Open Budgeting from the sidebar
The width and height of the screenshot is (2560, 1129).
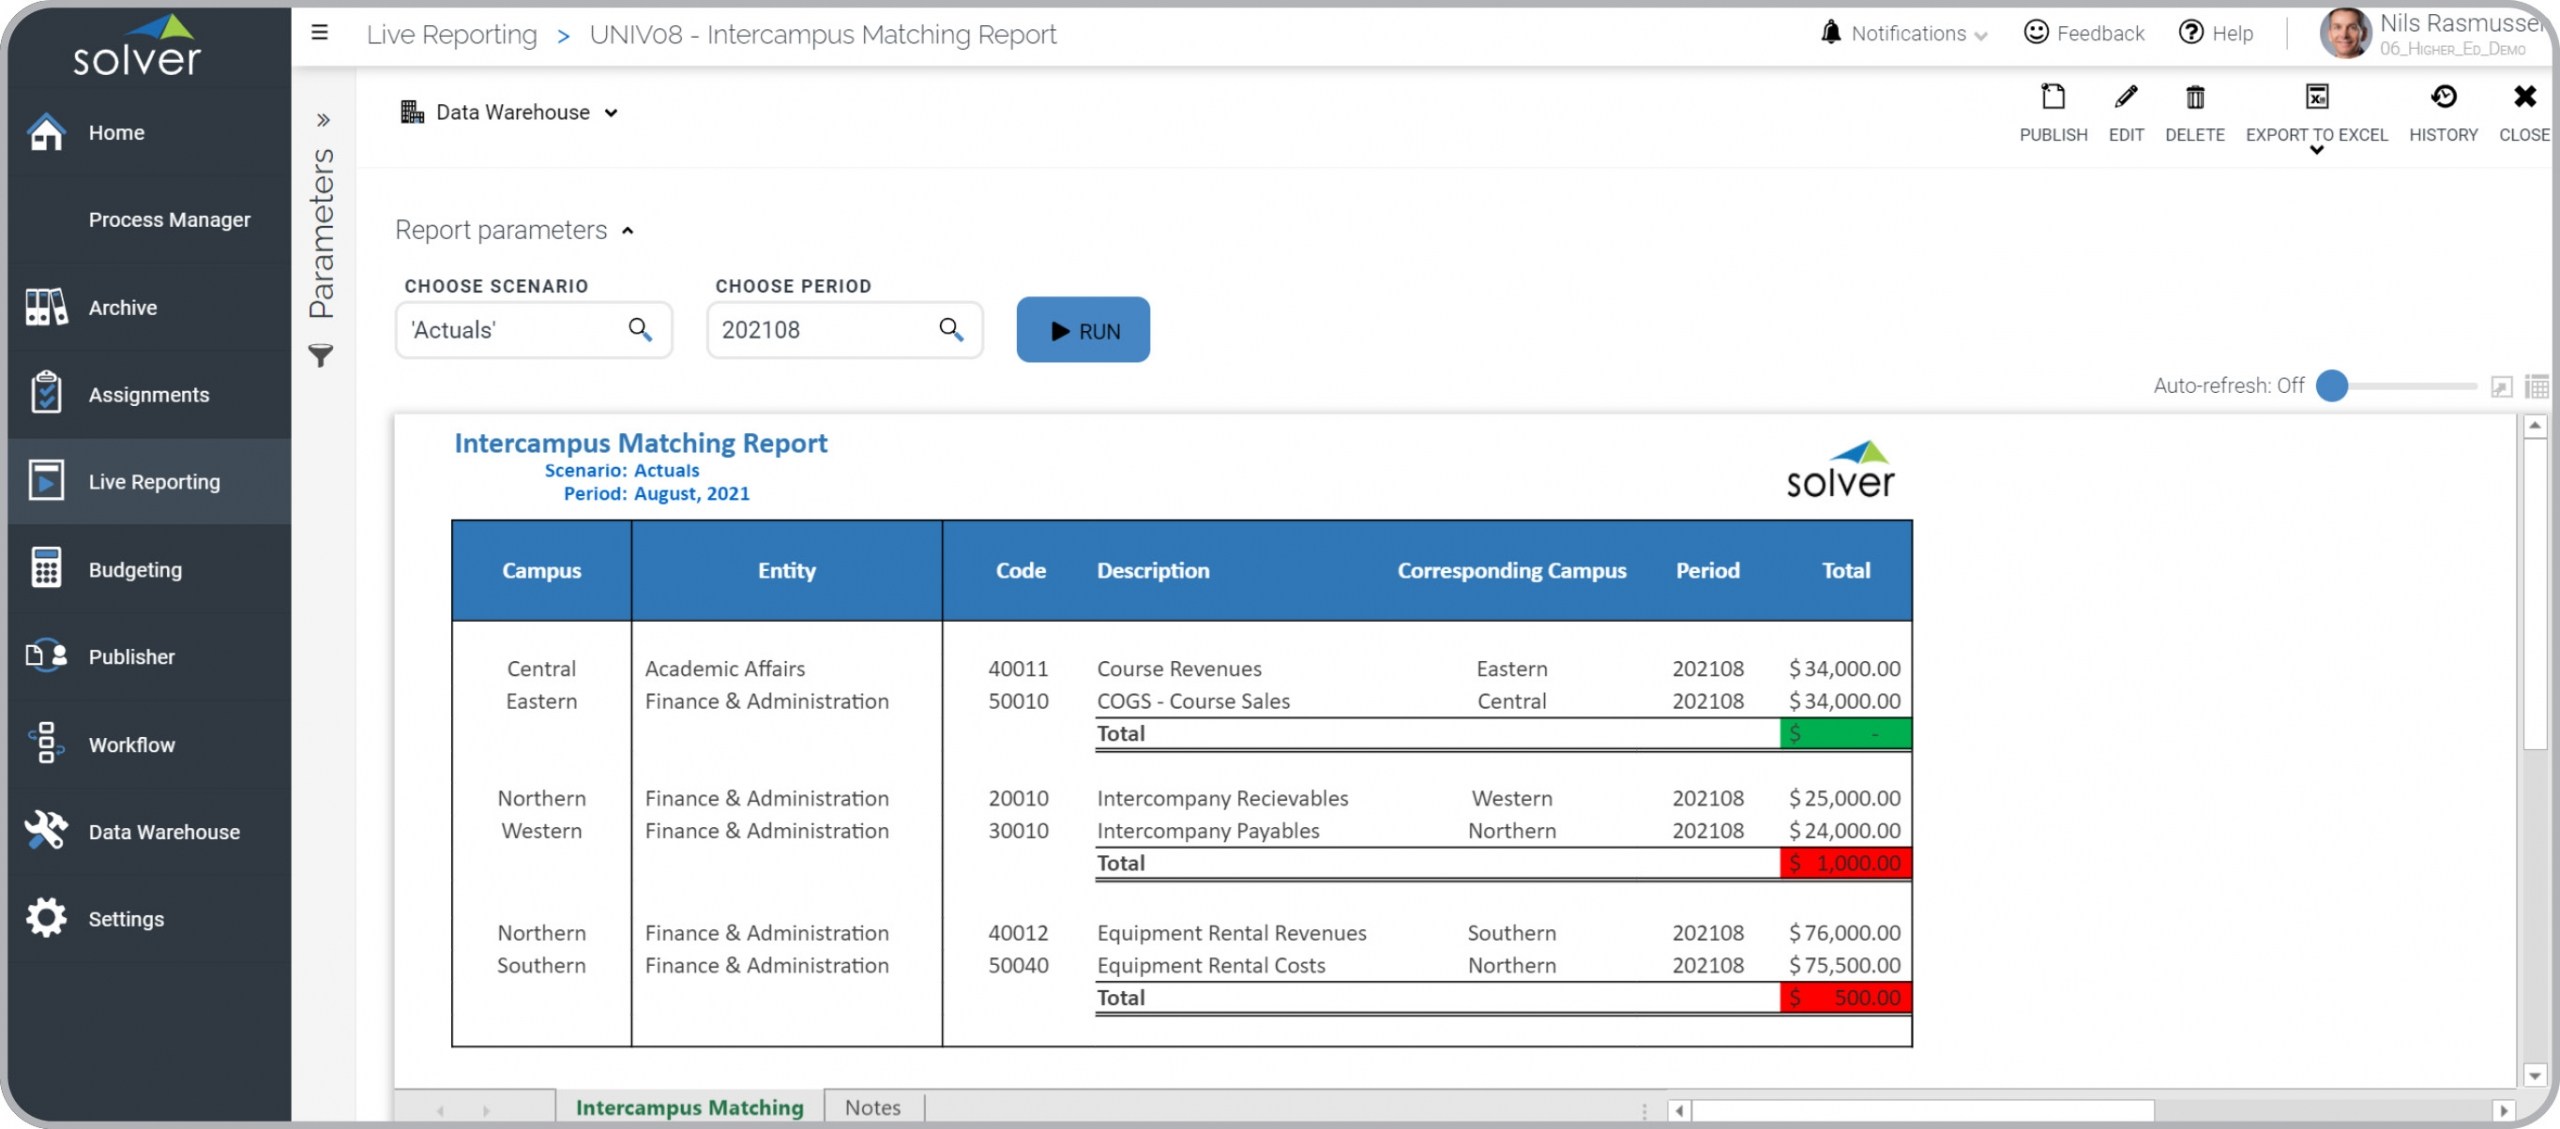(135, 569)
